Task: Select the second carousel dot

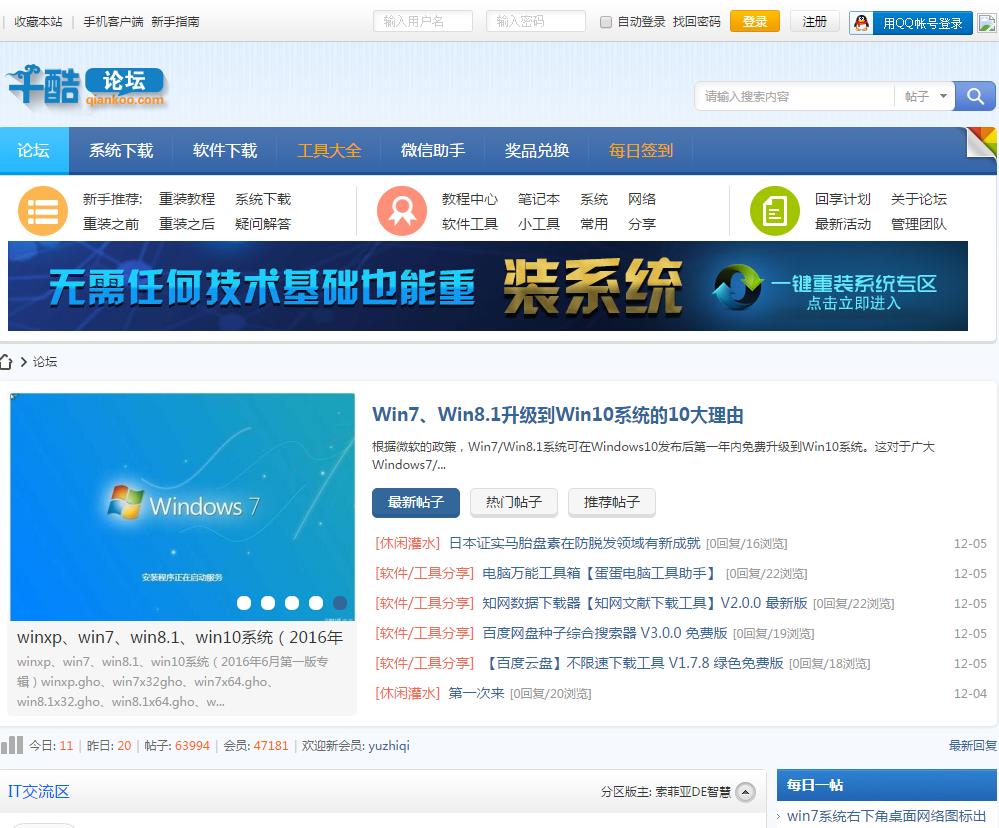Action: 268,603
